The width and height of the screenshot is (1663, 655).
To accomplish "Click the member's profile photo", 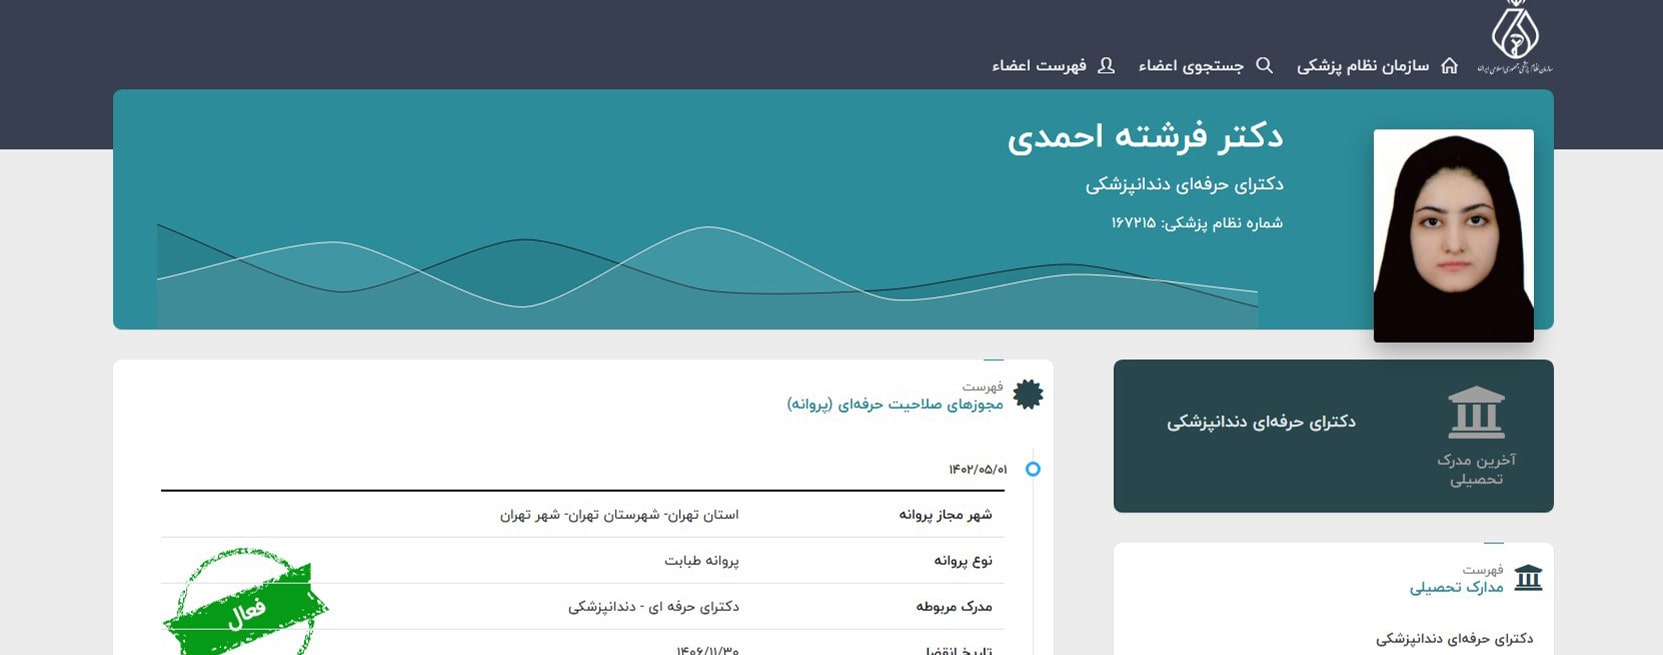I will pyautogui.click(x=1453, y=236).
